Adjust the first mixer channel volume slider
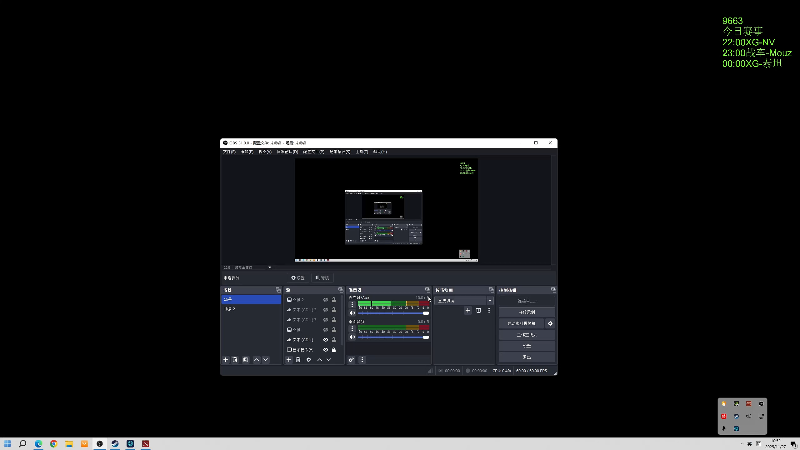 tap(393, 313)
